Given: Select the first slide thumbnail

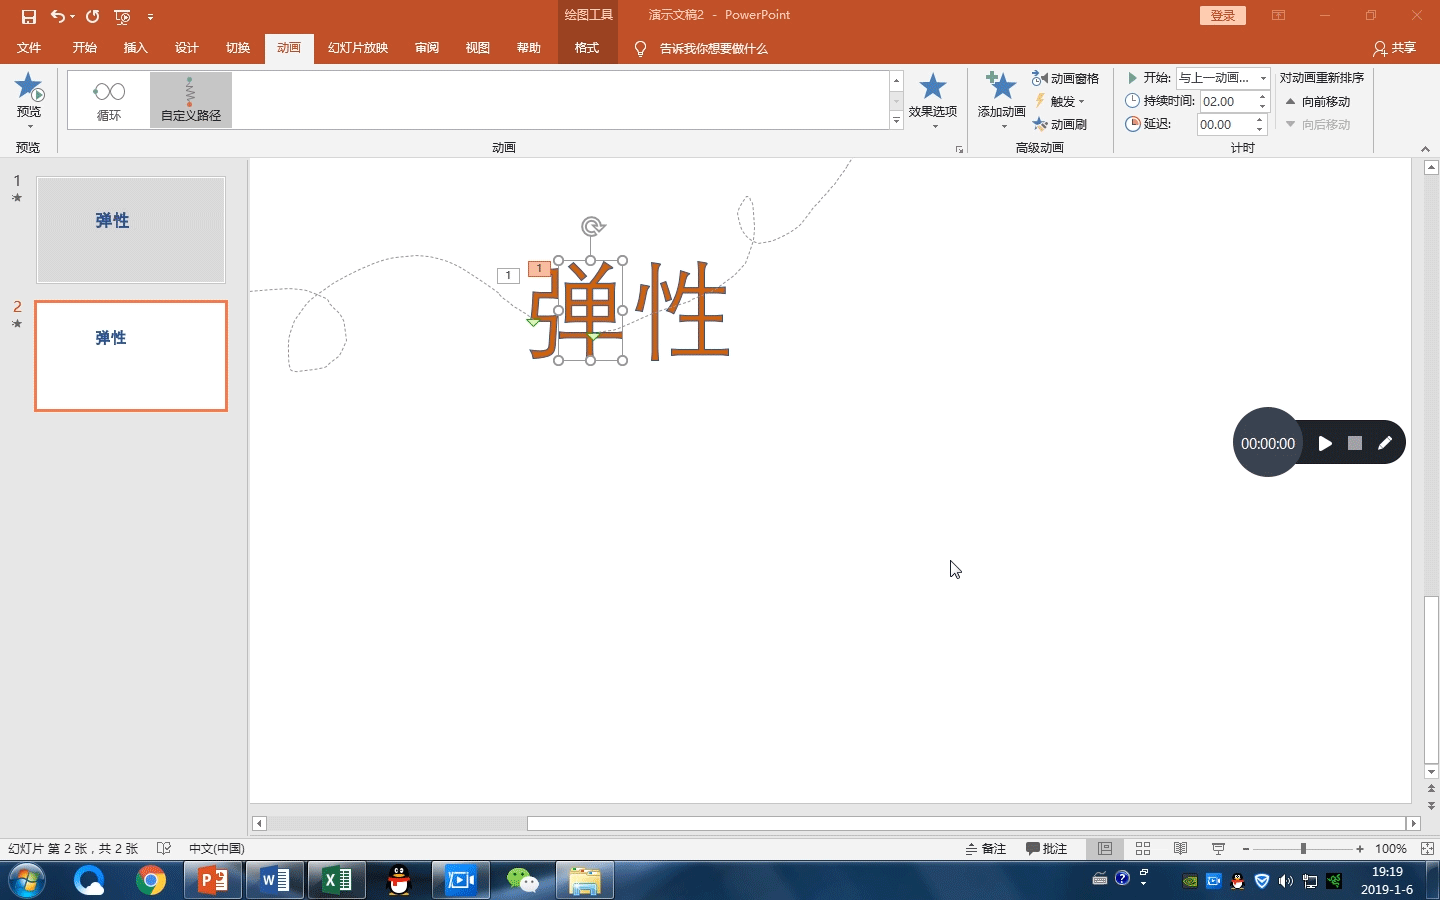Looking at the screenshot, I should [x=131, y=229].
